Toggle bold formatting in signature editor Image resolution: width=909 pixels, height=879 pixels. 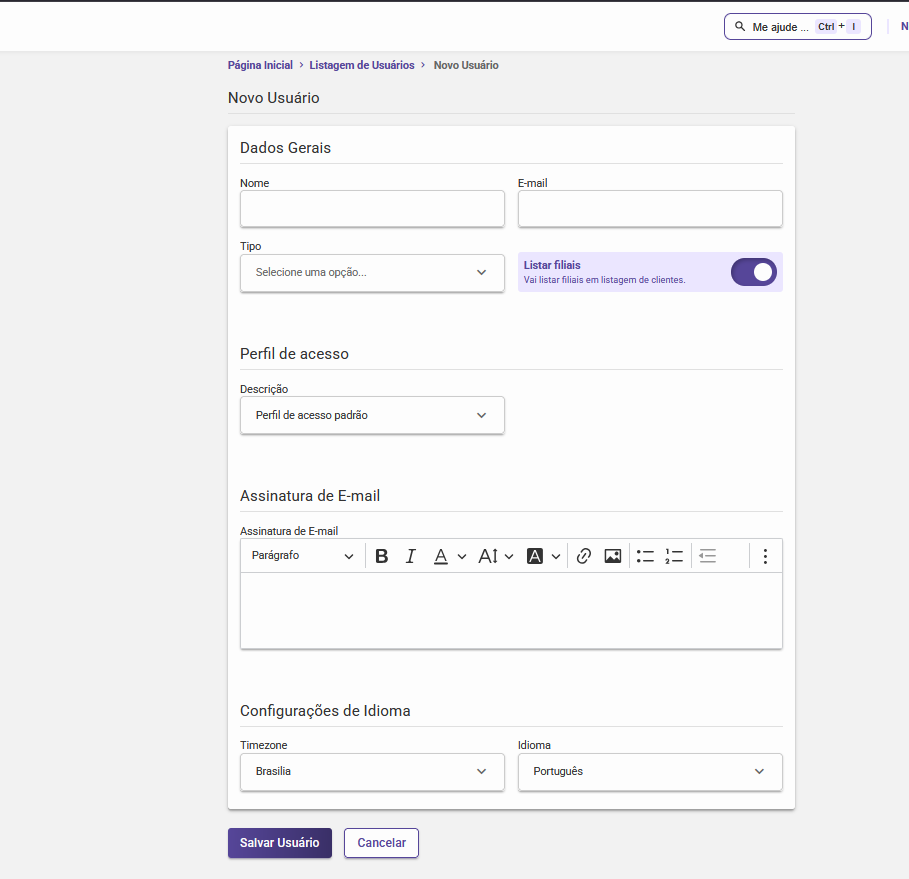(x=381, y=557)
